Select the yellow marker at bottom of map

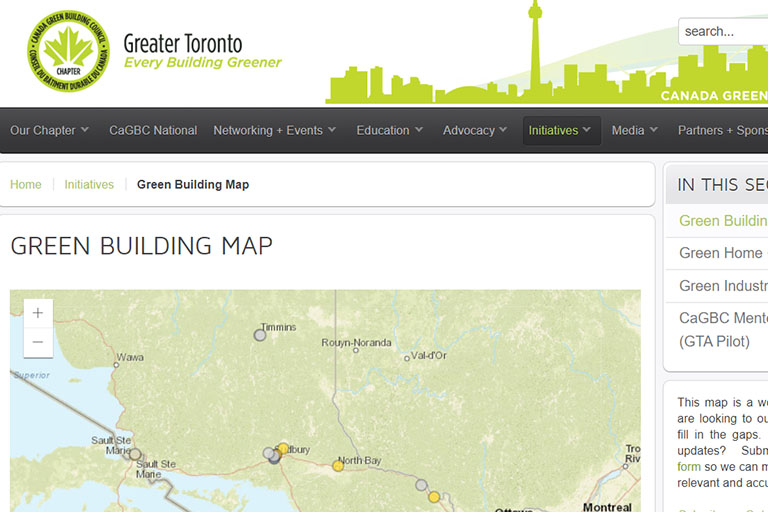pos(434,497)
